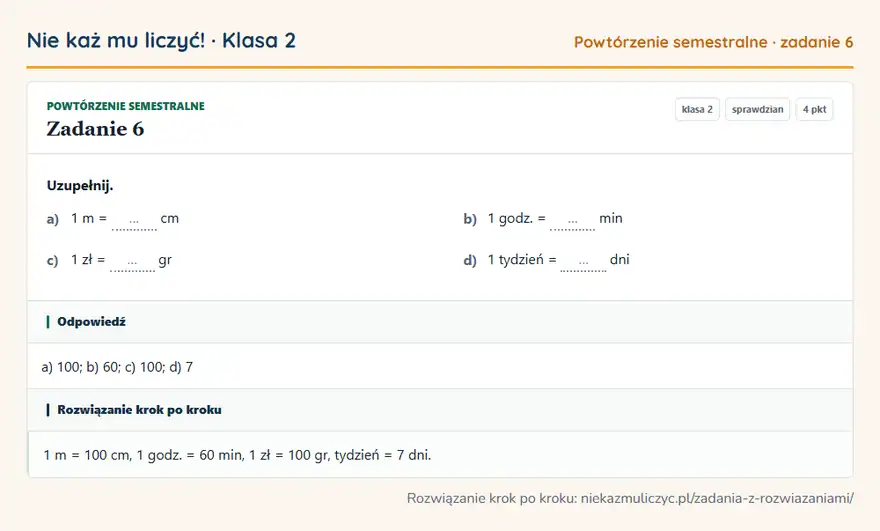Click the '4 pkt' tag
Screen dimensions: 880x531
(814, 109)
